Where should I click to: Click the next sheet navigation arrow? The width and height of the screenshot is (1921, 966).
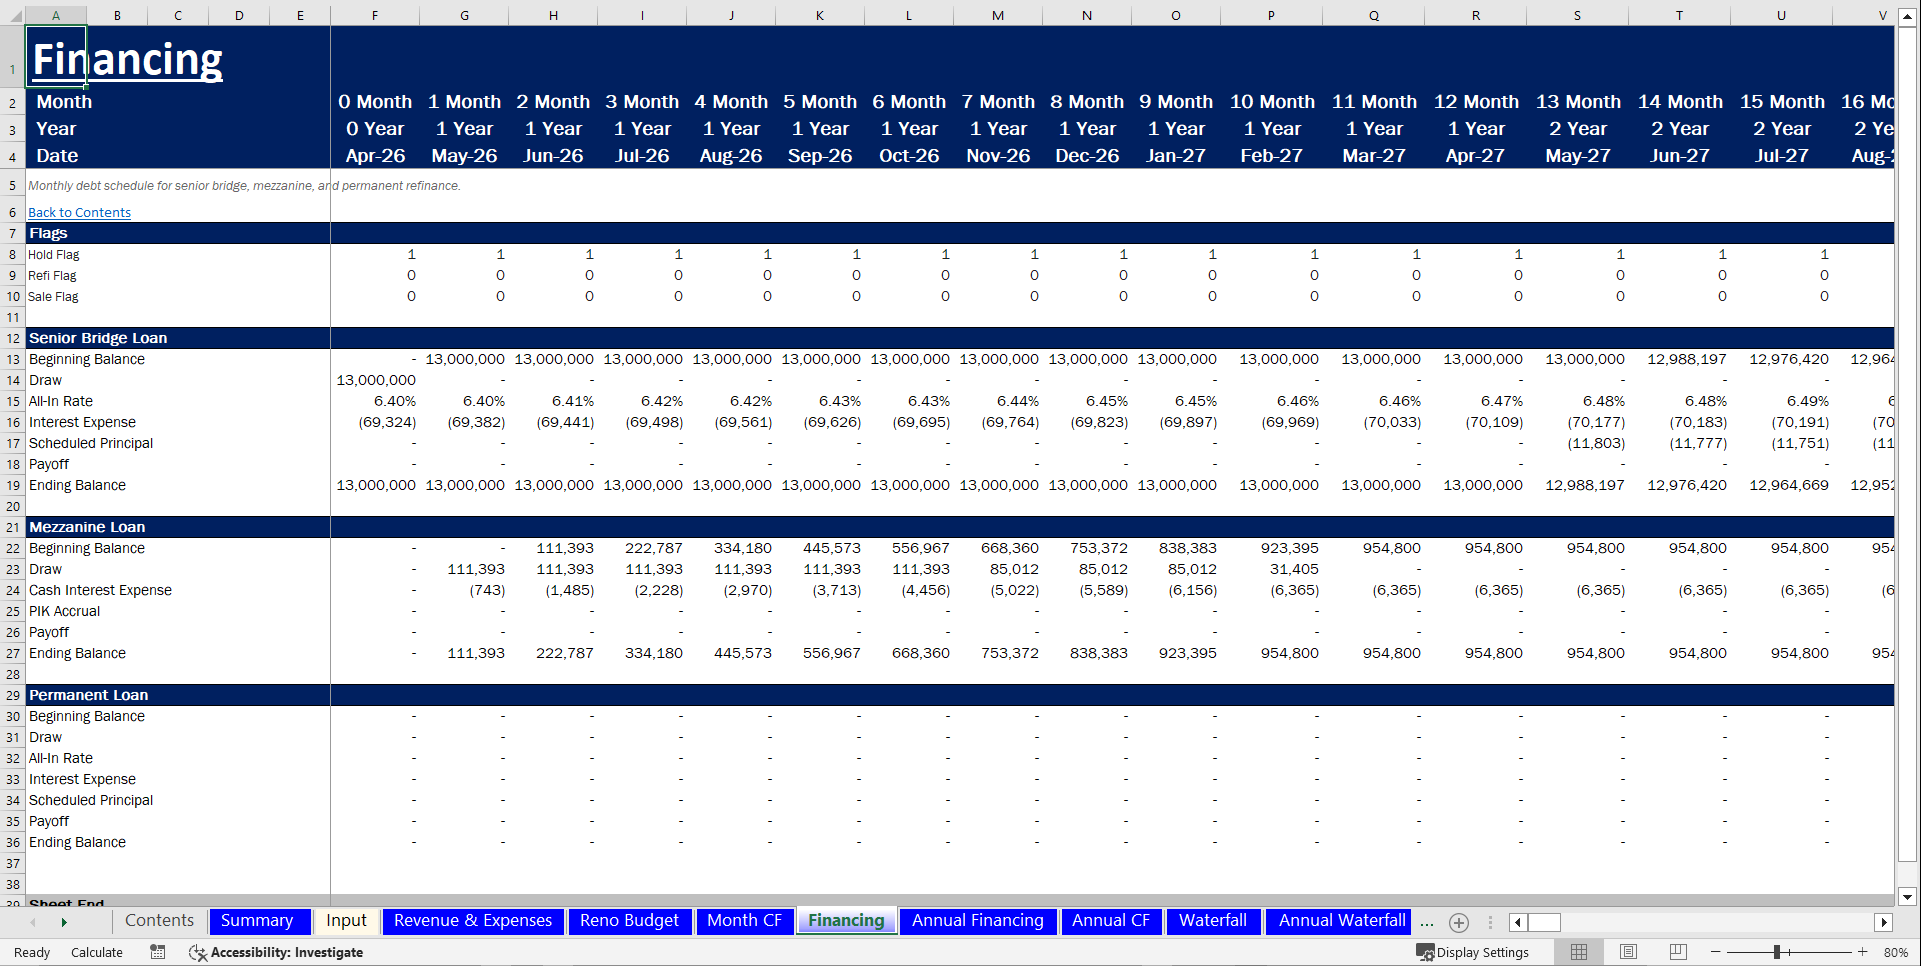[64, 922]
